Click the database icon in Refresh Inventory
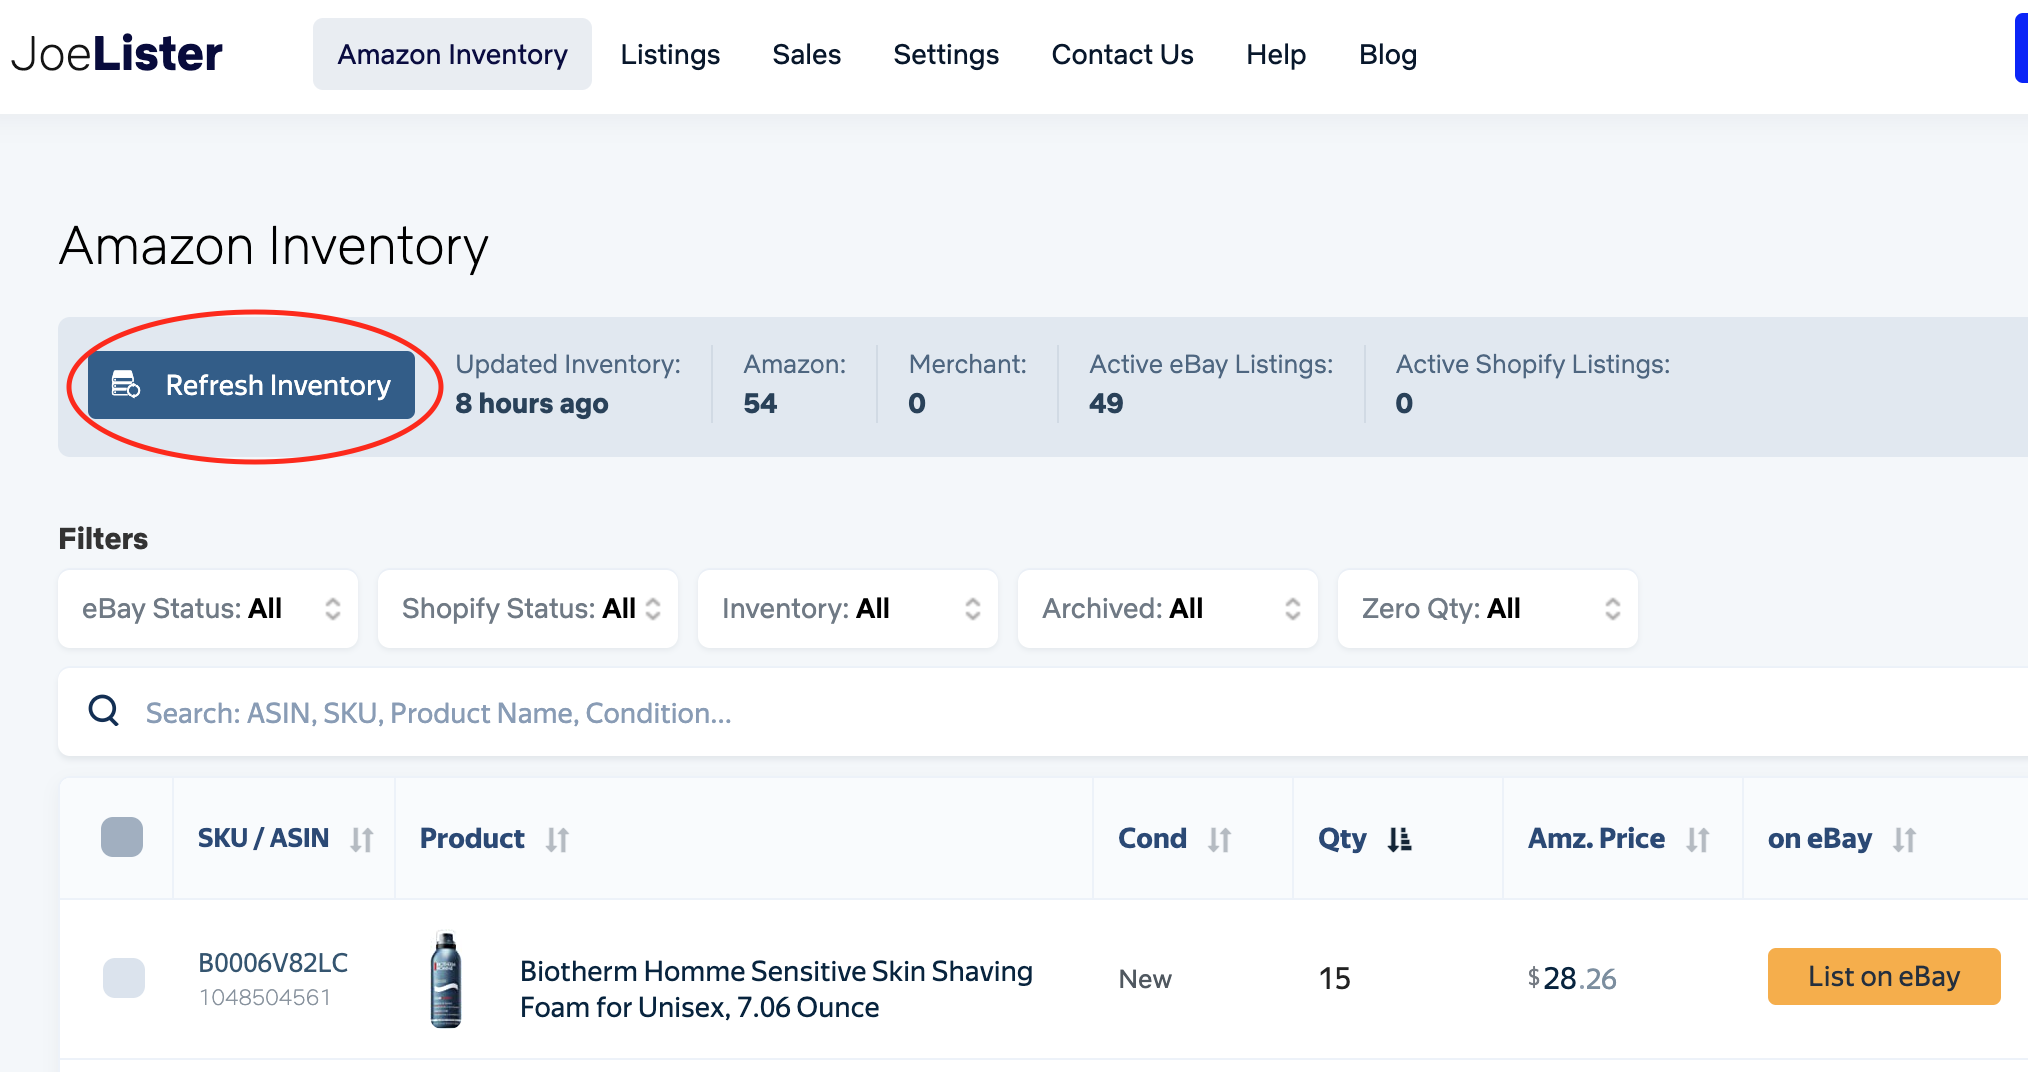2028x1072 pixels. click(126, 385)
